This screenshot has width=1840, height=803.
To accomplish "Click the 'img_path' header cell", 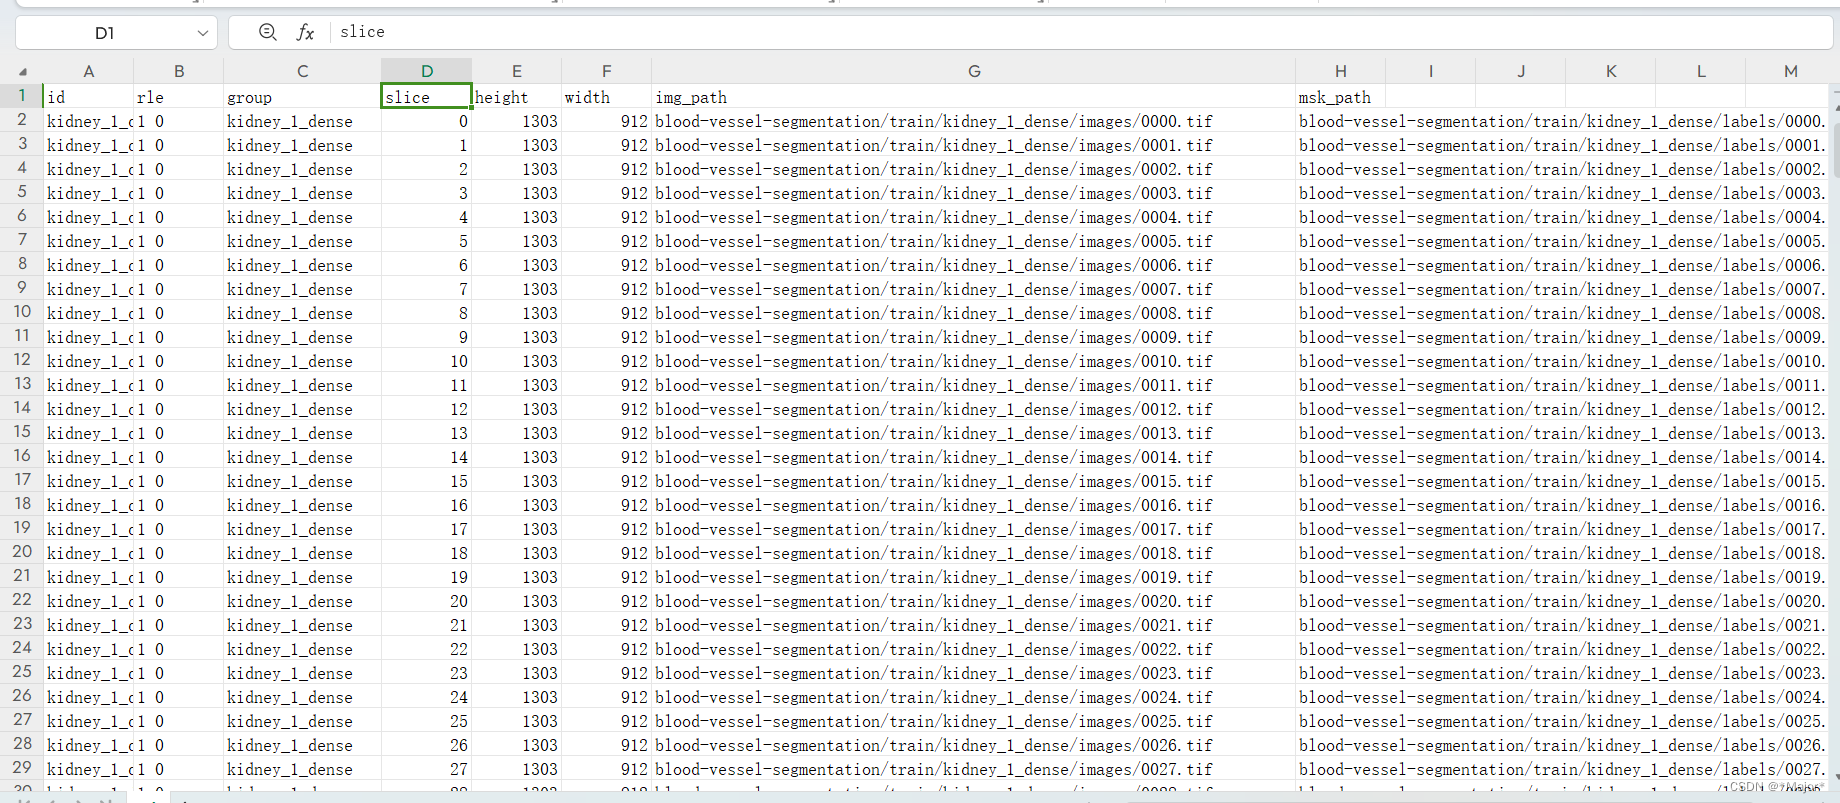I will pos(973,97).
